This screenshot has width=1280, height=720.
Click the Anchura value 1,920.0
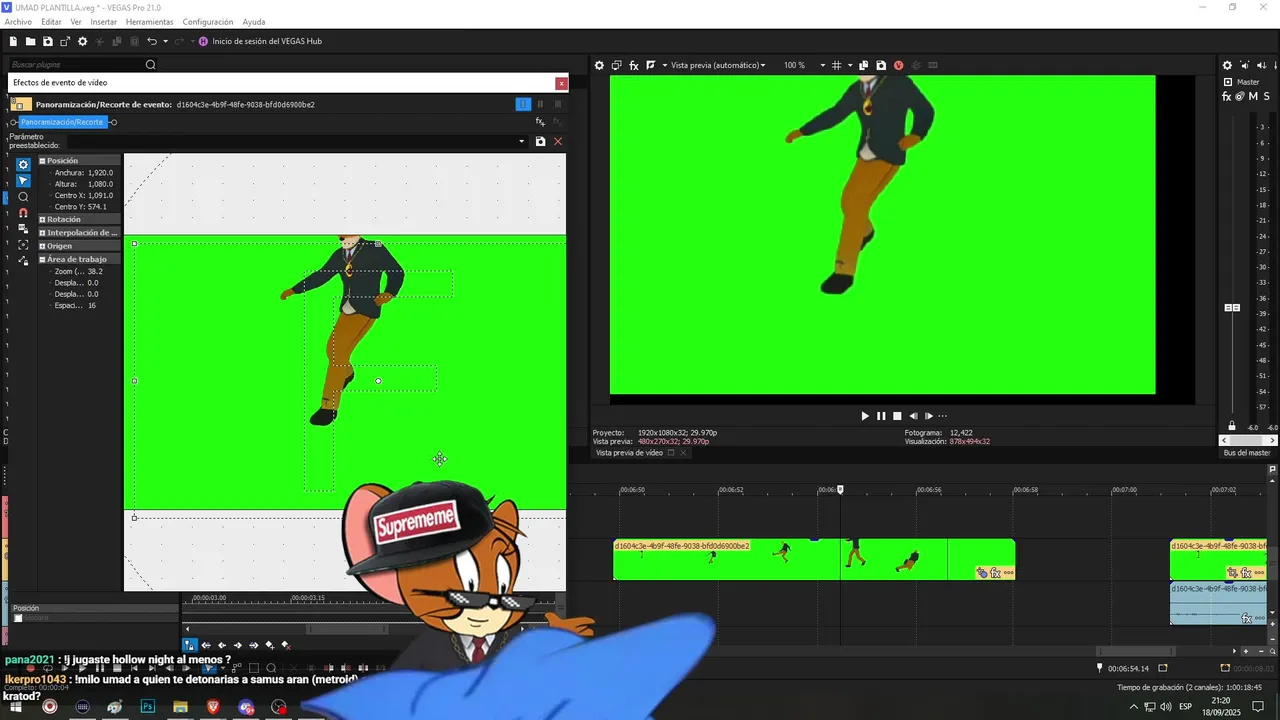100,173
